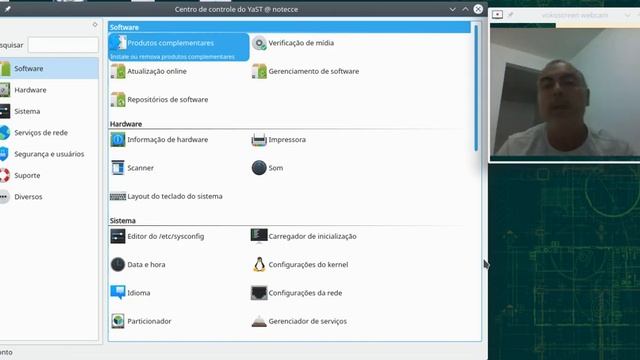Click Sistema section header in list

[122, 221]
